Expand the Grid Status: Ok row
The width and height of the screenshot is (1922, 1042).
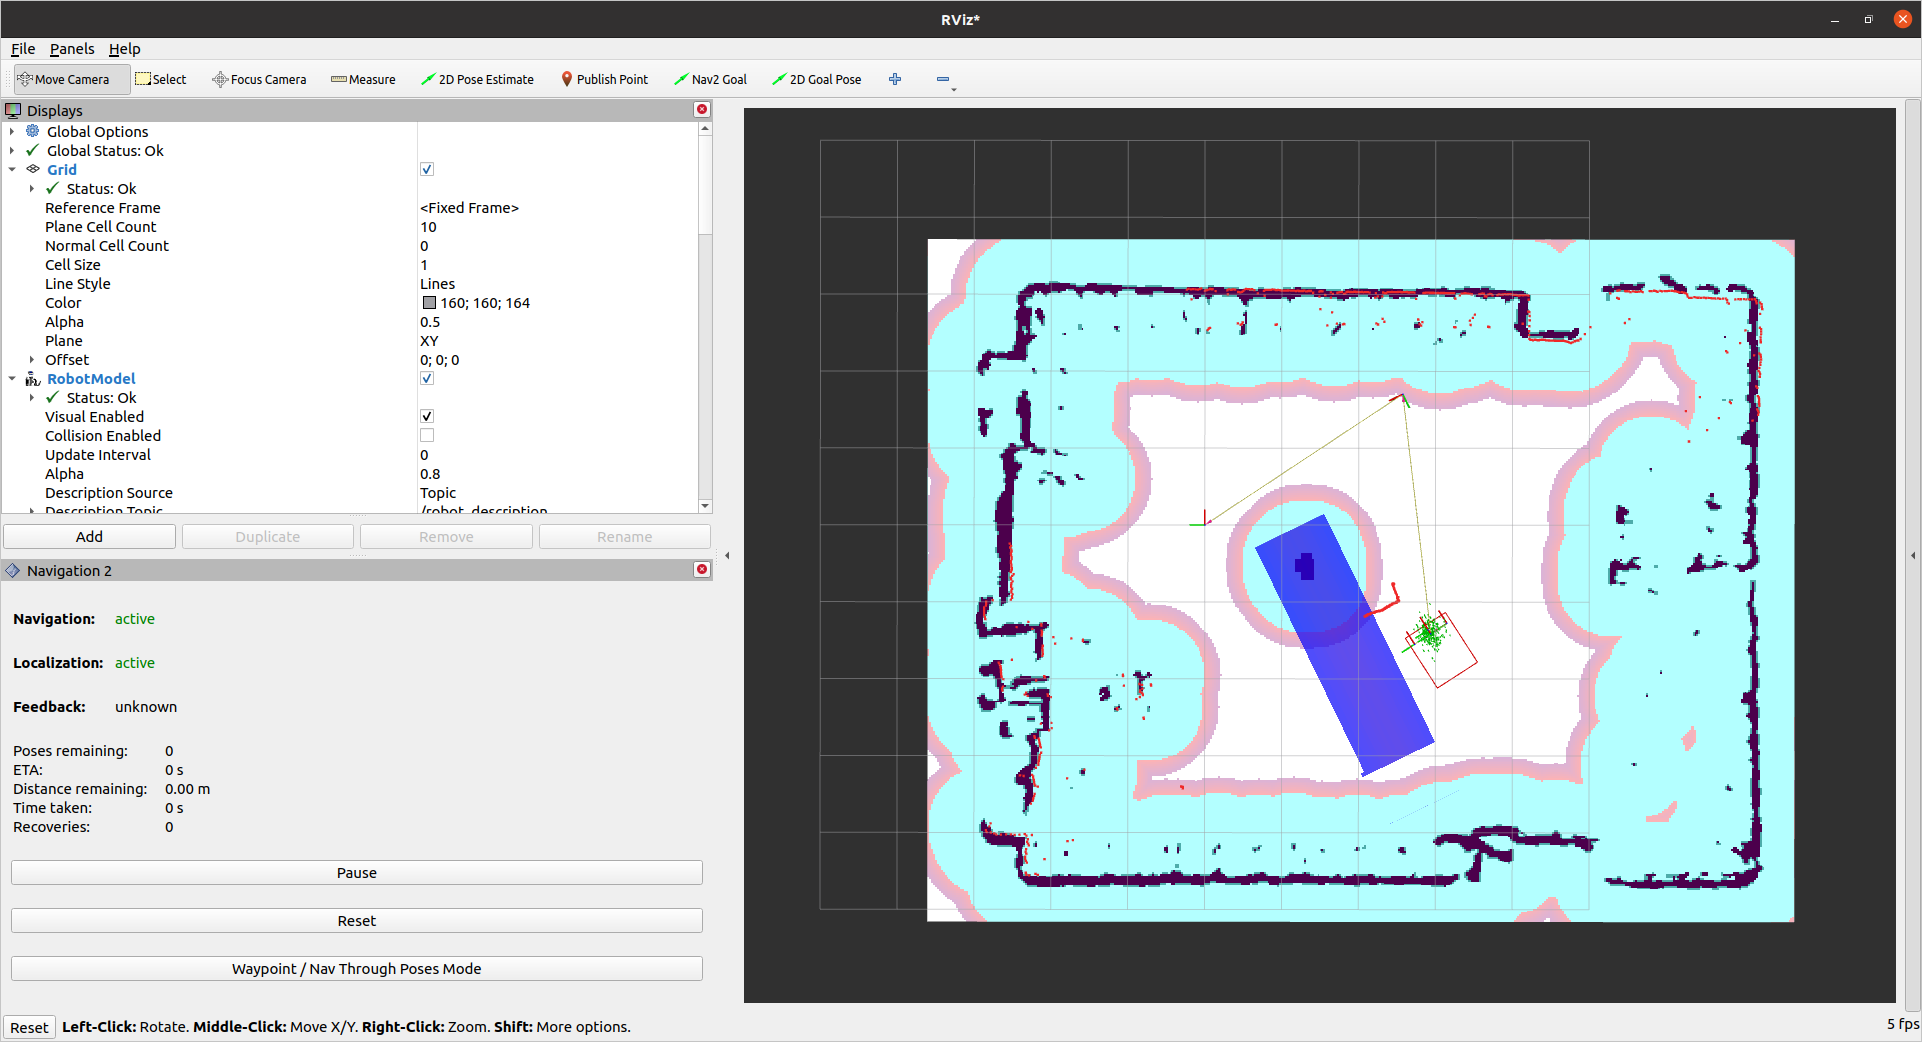(32, 188)
